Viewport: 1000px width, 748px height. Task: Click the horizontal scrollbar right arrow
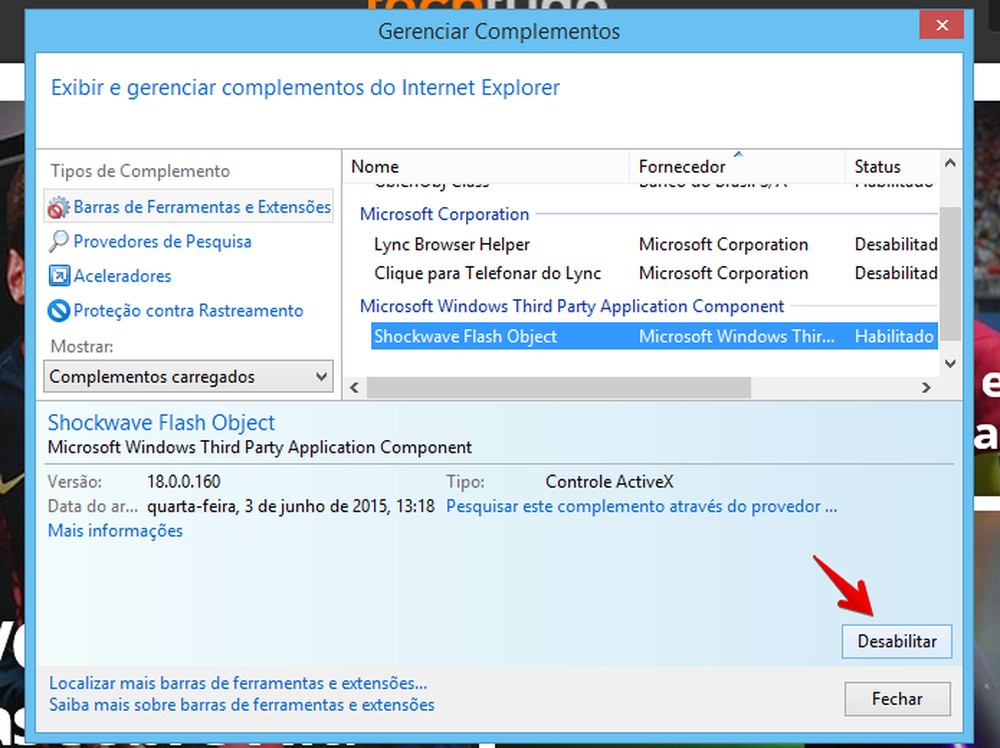pyautogui.click(x=926, y=388)
